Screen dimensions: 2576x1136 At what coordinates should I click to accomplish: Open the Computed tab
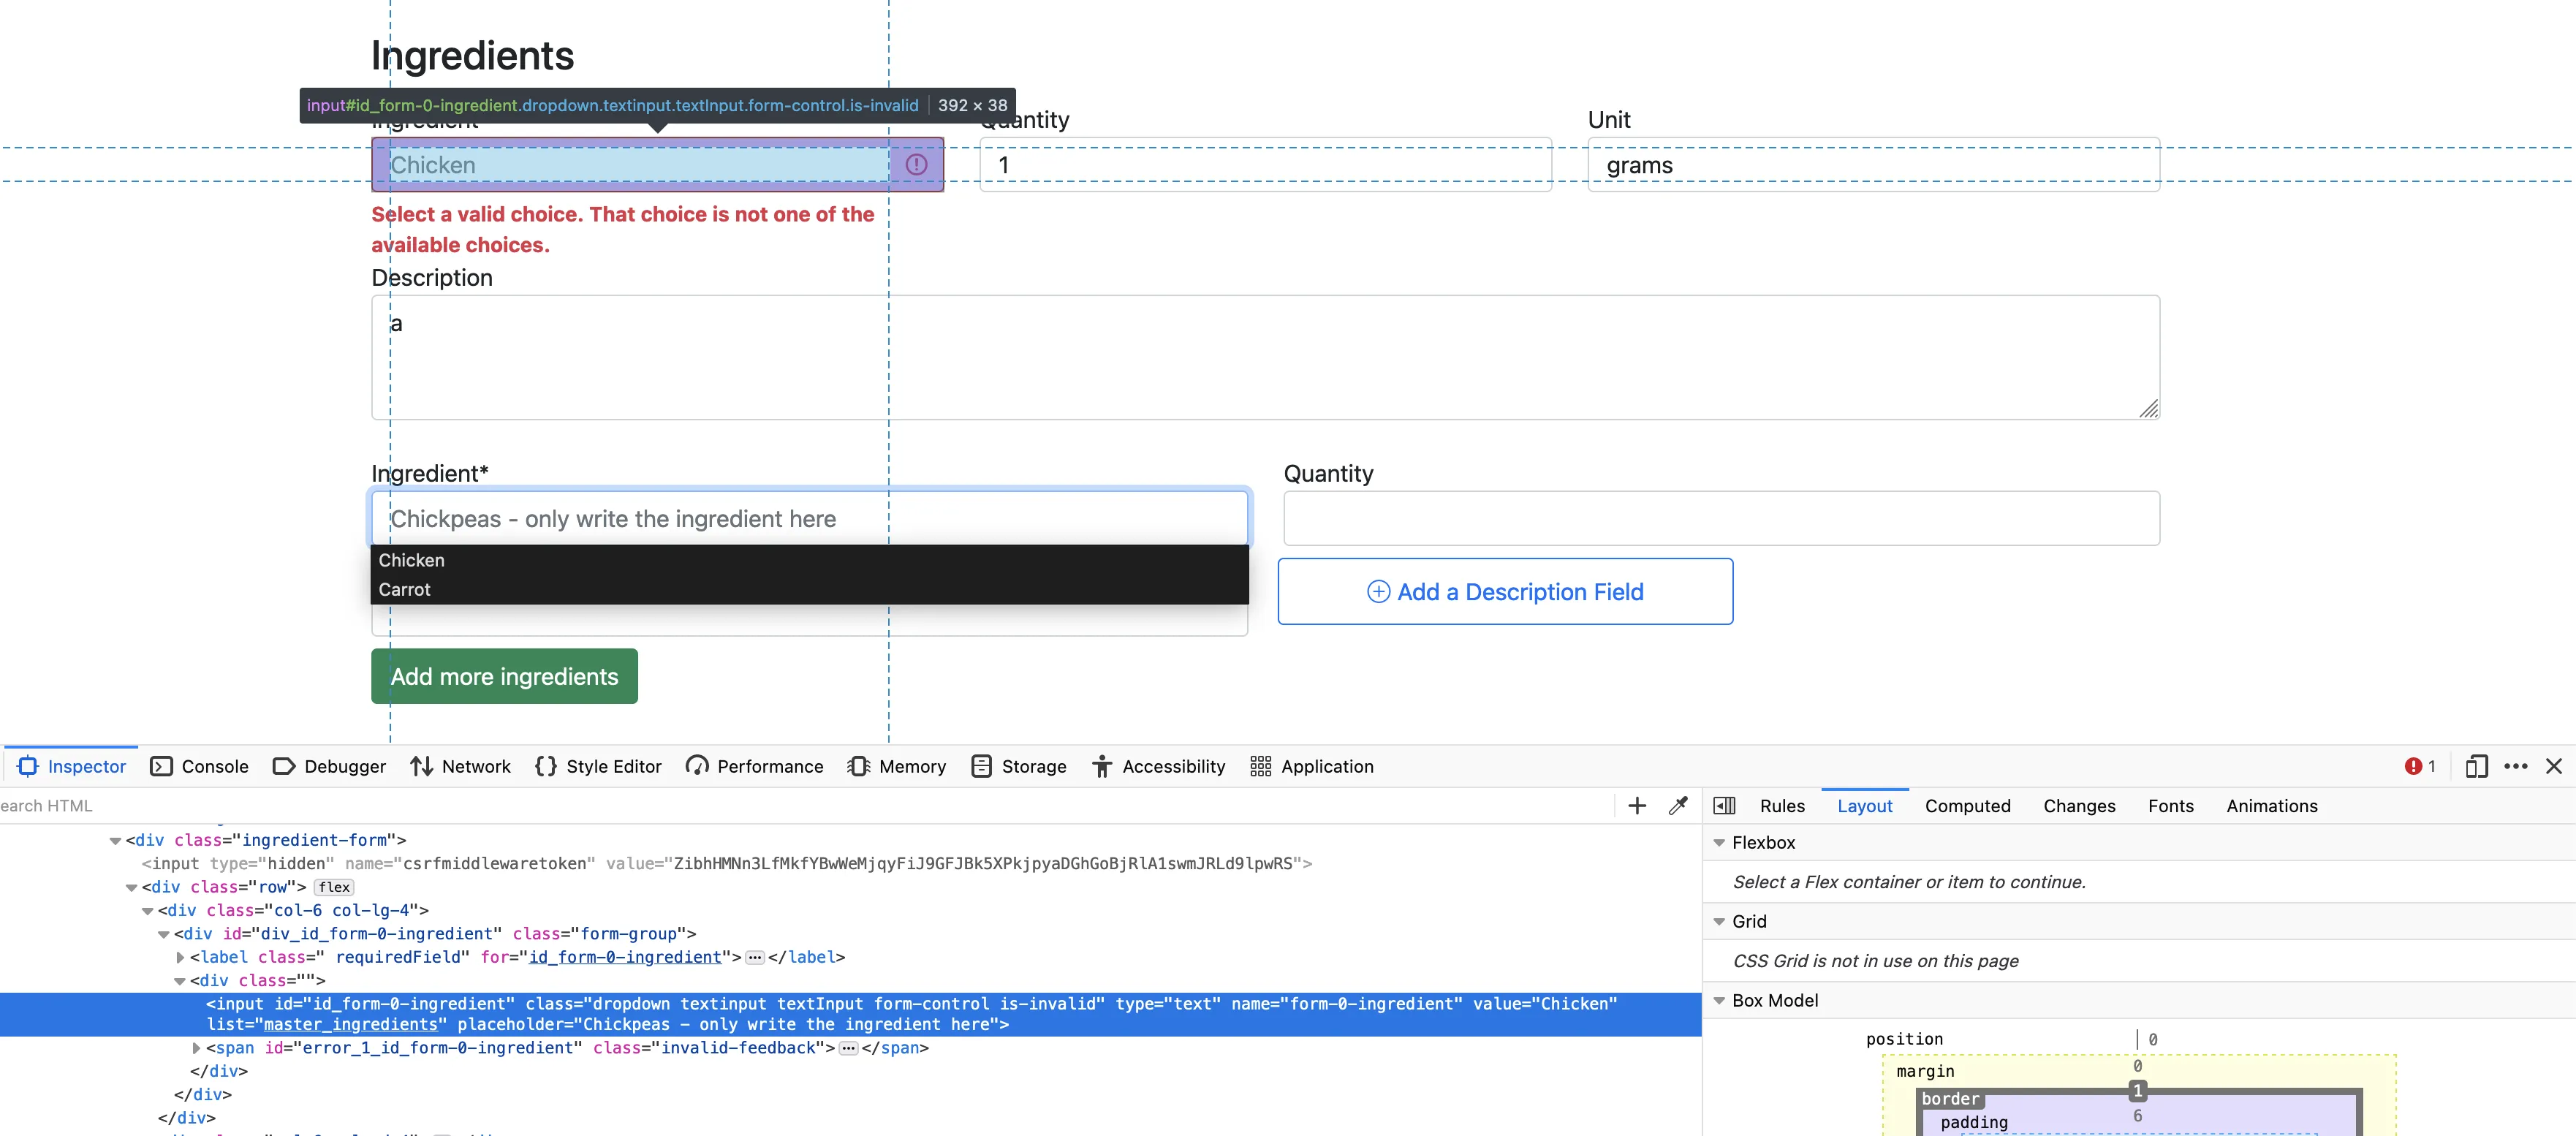[x=1967, y=806]
